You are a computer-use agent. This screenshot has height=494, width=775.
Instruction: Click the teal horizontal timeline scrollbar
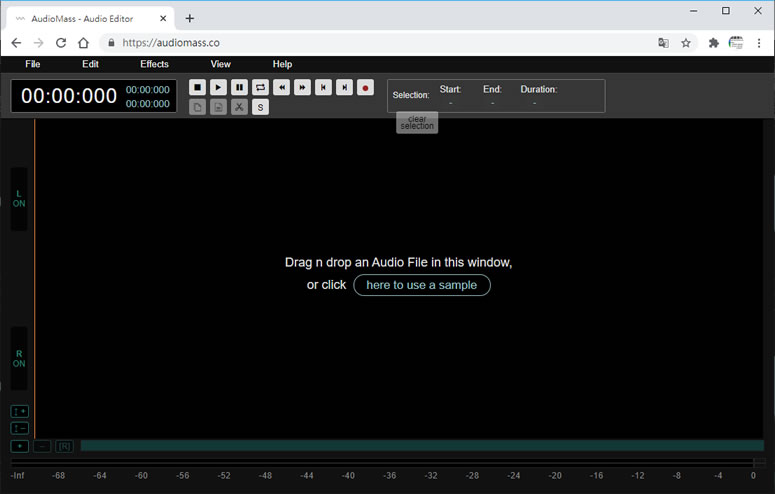point(421,446)
